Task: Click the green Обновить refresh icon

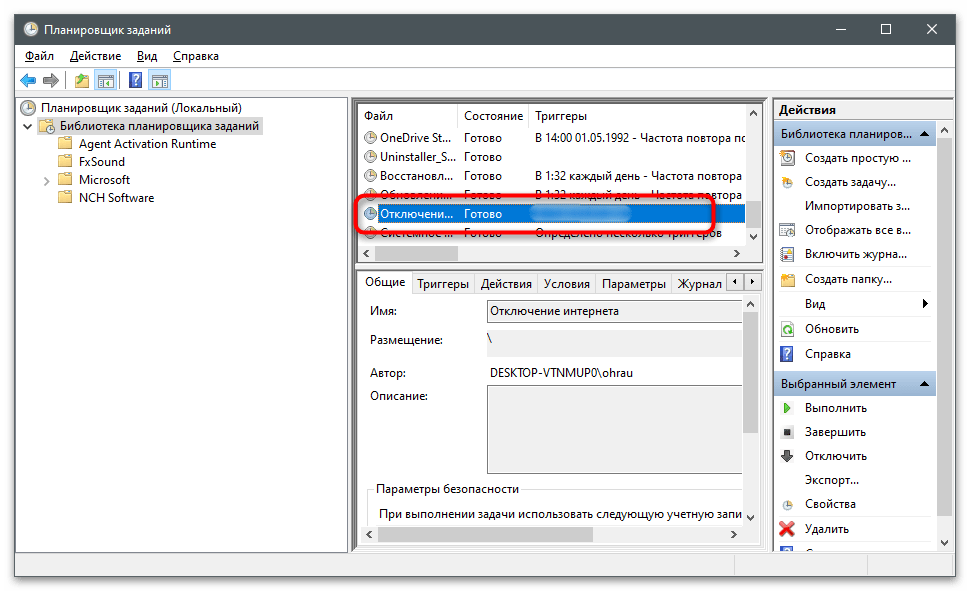Action: point(788,329)
